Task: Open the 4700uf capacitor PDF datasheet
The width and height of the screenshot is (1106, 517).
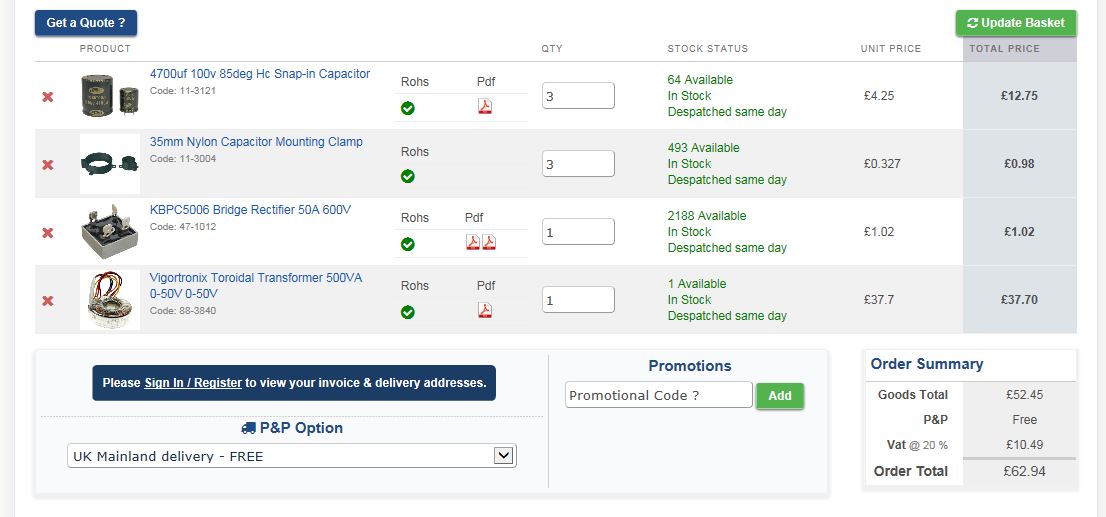Action: coord(485,107)
